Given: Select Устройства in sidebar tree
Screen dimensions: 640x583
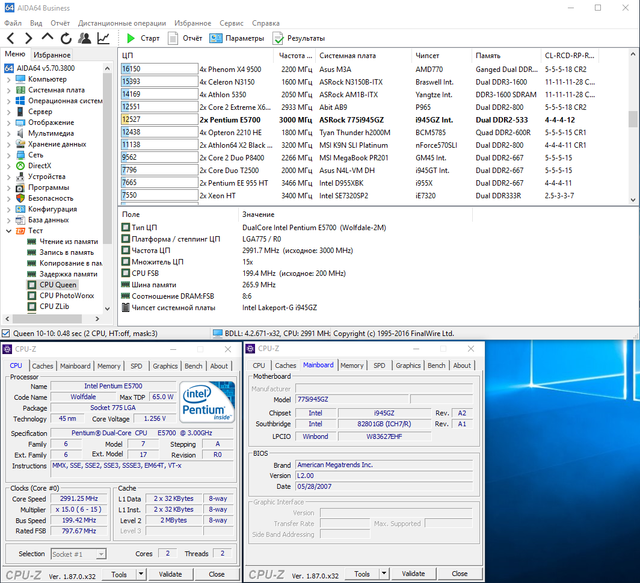Looking at the screenshot, I should point(47,177).
